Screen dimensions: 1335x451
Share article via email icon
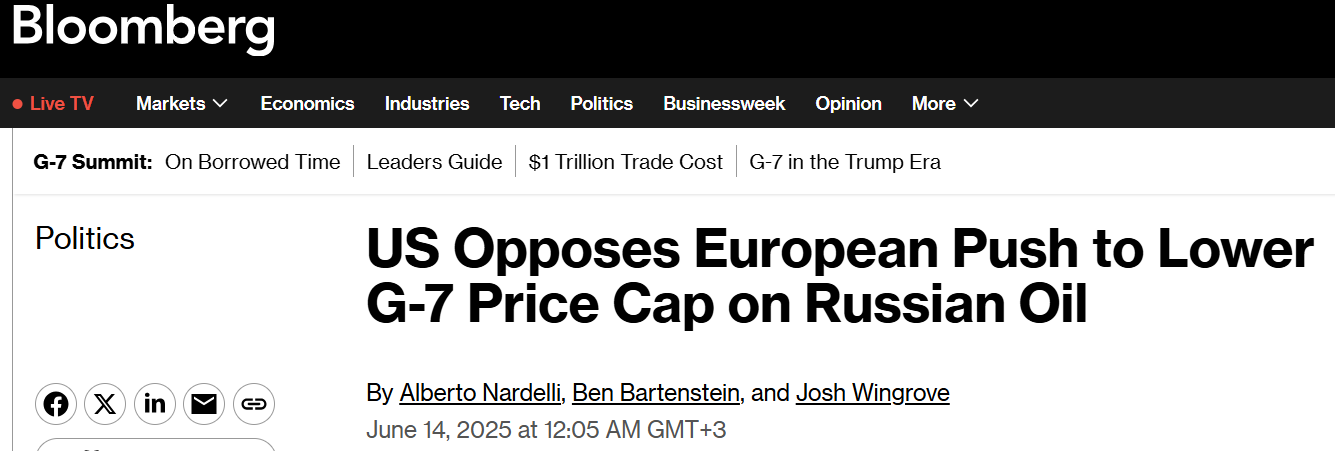pos(204,404)
